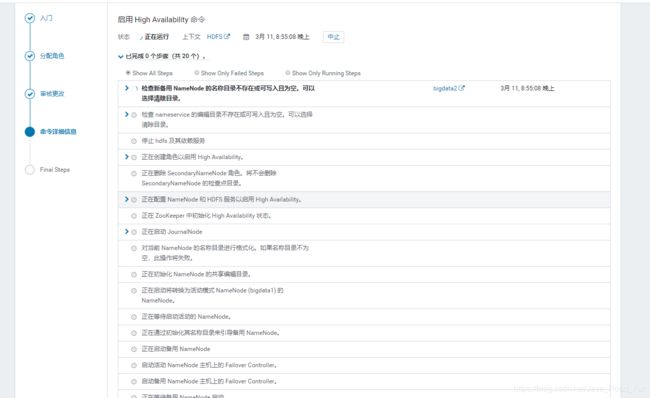Click the 正在启动备用 NameNode step text
Viewport: 650px width, 398px height.
click(x=176, y=349)
